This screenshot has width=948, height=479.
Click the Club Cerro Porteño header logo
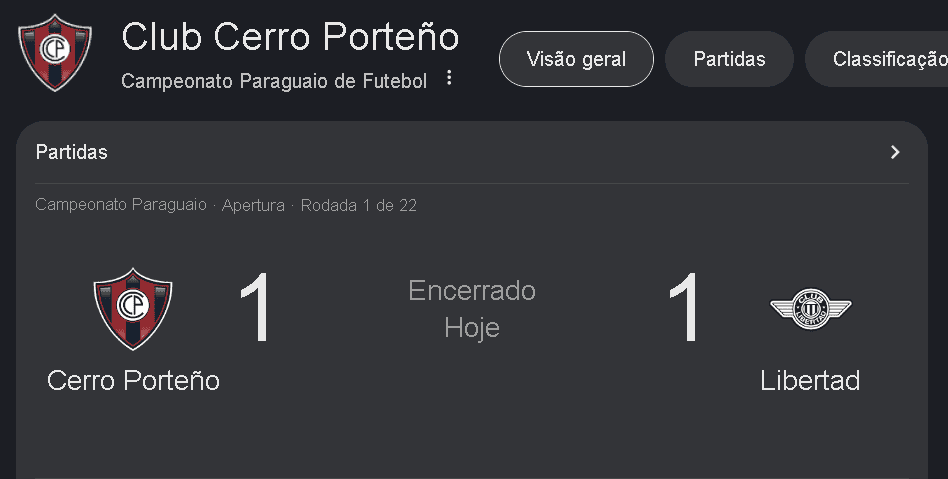[55, 52]
